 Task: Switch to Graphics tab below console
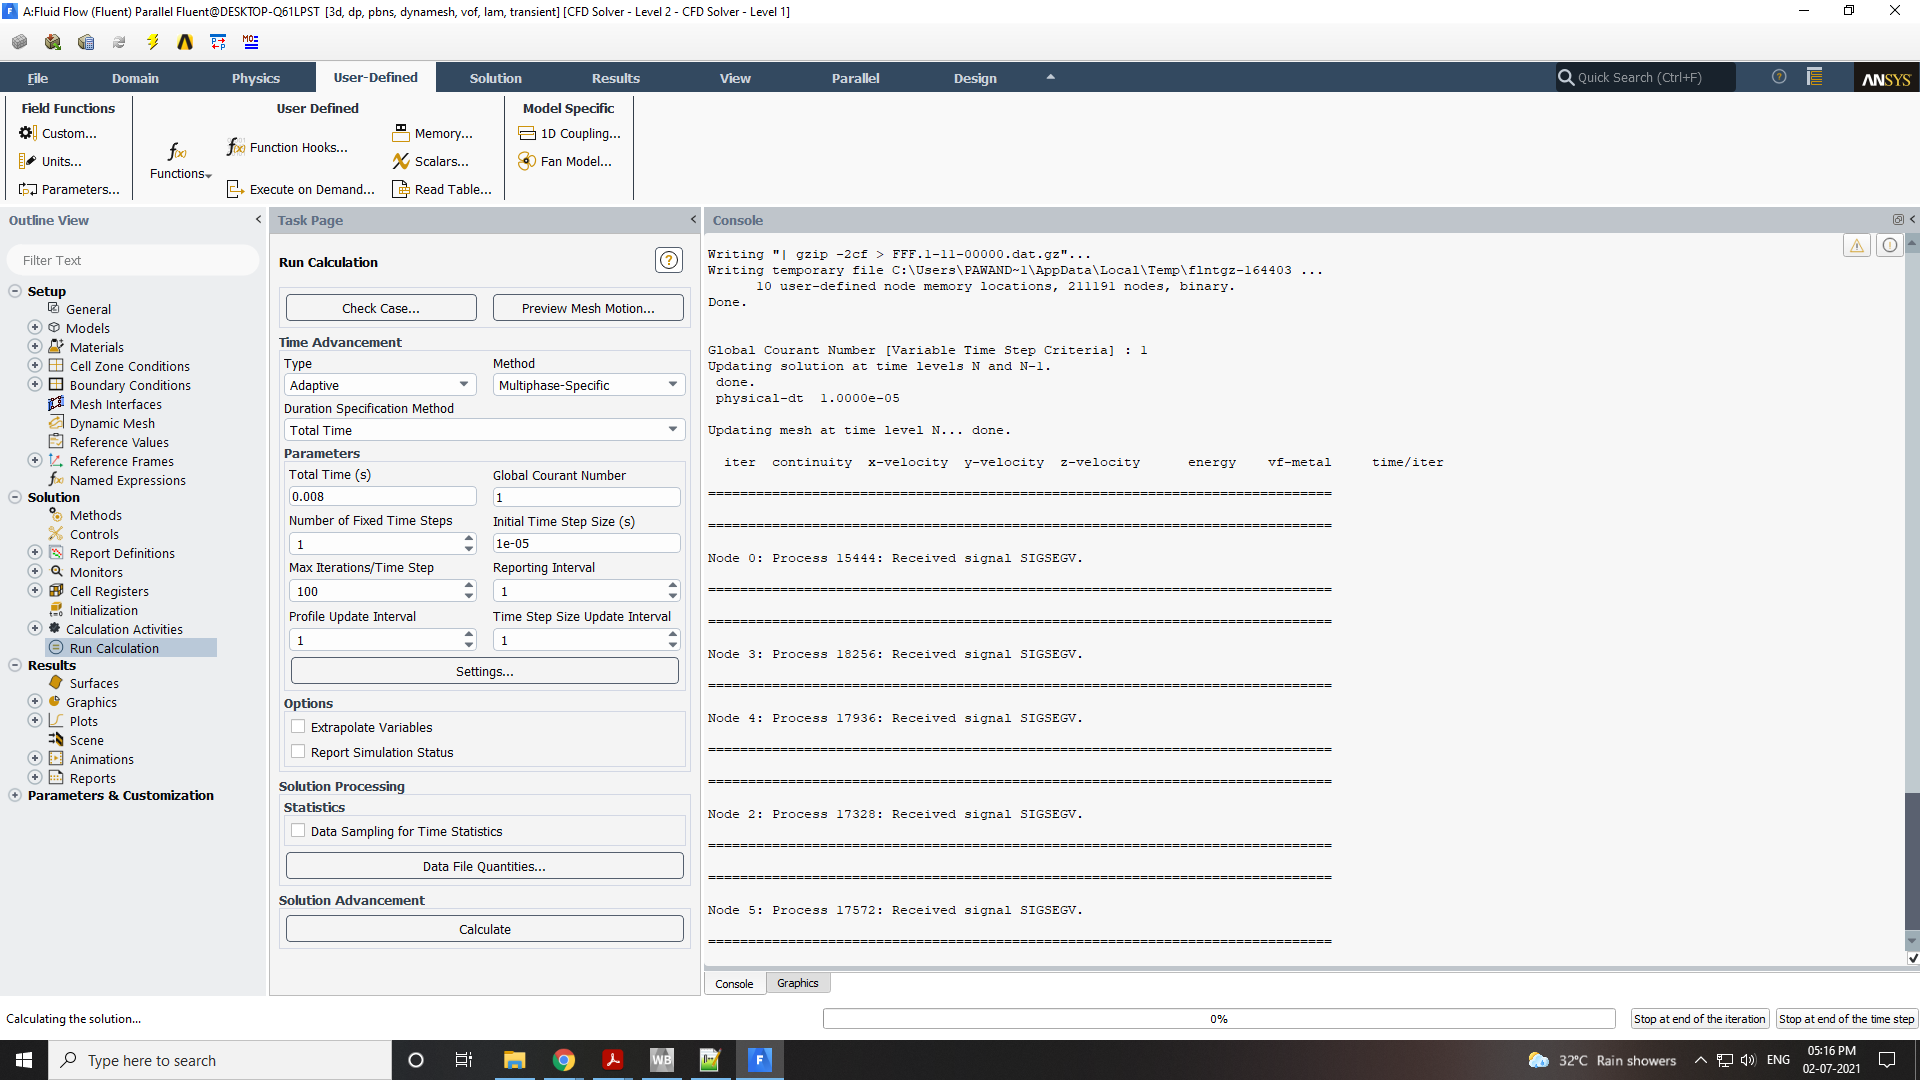coord(798,983)
